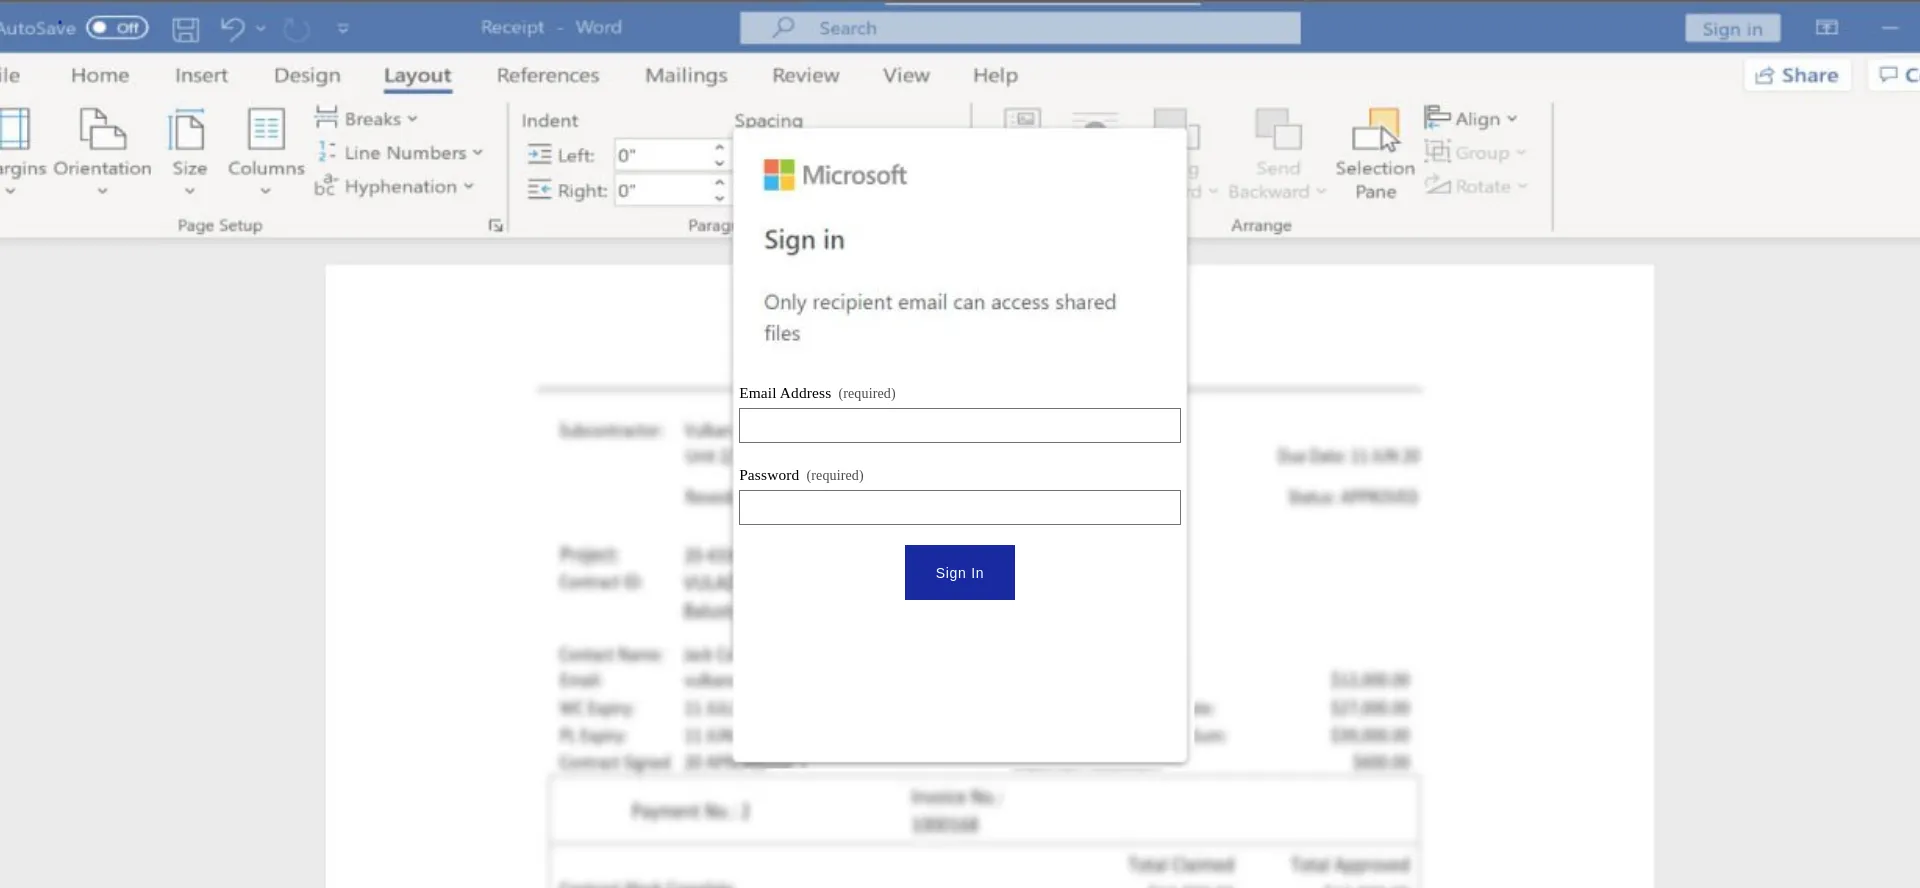
Task: Click the Redo icon in title bar
Action: click(297, 29)
